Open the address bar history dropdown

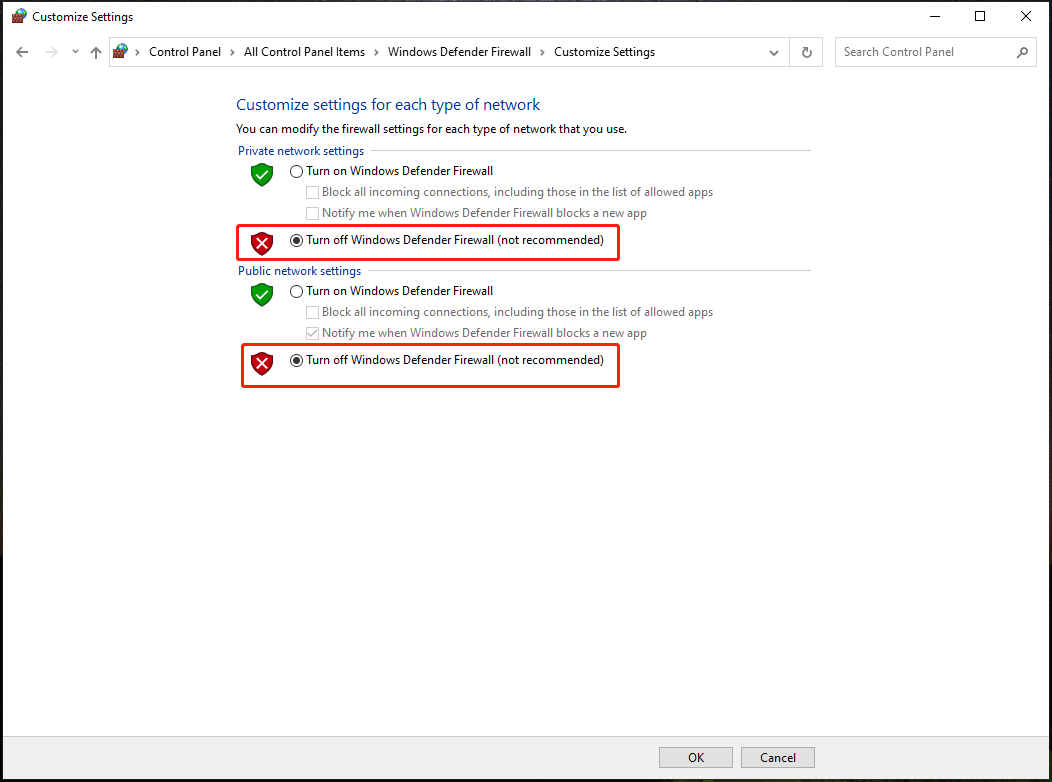pos(773,52)
